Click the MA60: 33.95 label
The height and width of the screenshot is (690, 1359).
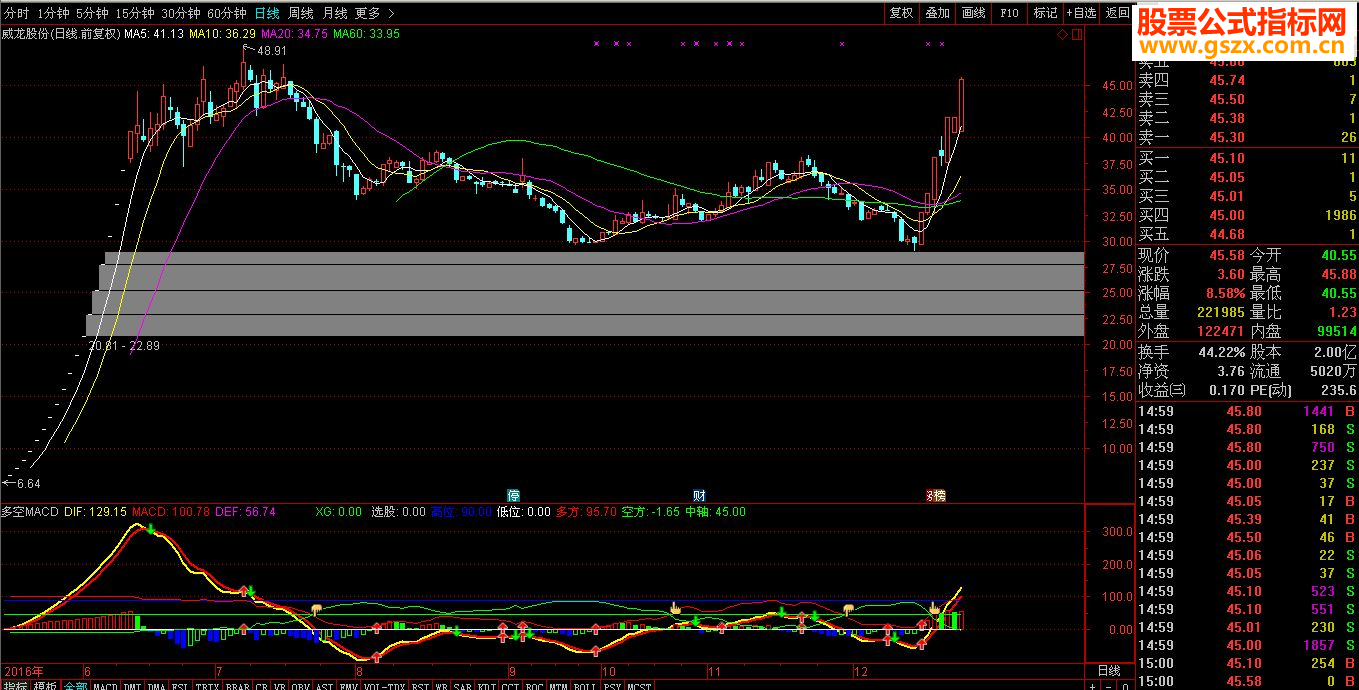(366, 33)
